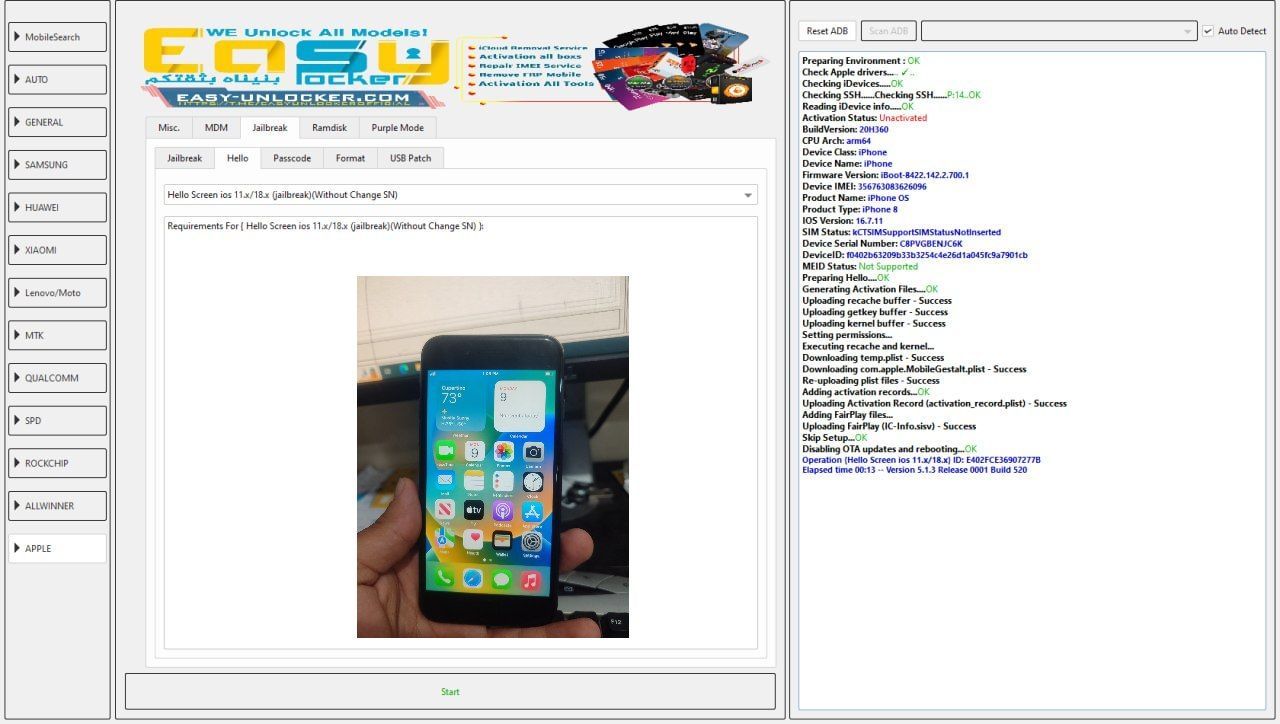Image resolution: width=1280 pixels, height=724 pixels.
Task: Click 'Uploading FairPlay (IC-Info.sisv) - Success' line
Action: [x=889, y=426]
